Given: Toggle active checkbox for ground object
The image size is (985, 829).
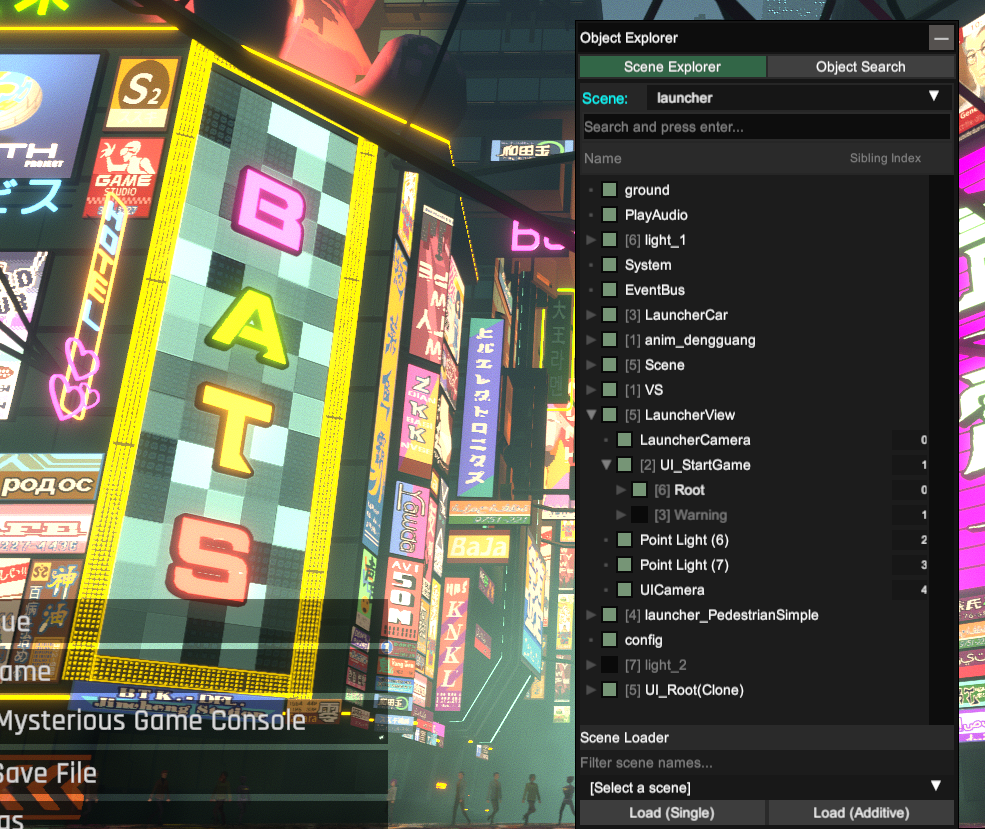Looking at the screenshot, I should 609,190.
